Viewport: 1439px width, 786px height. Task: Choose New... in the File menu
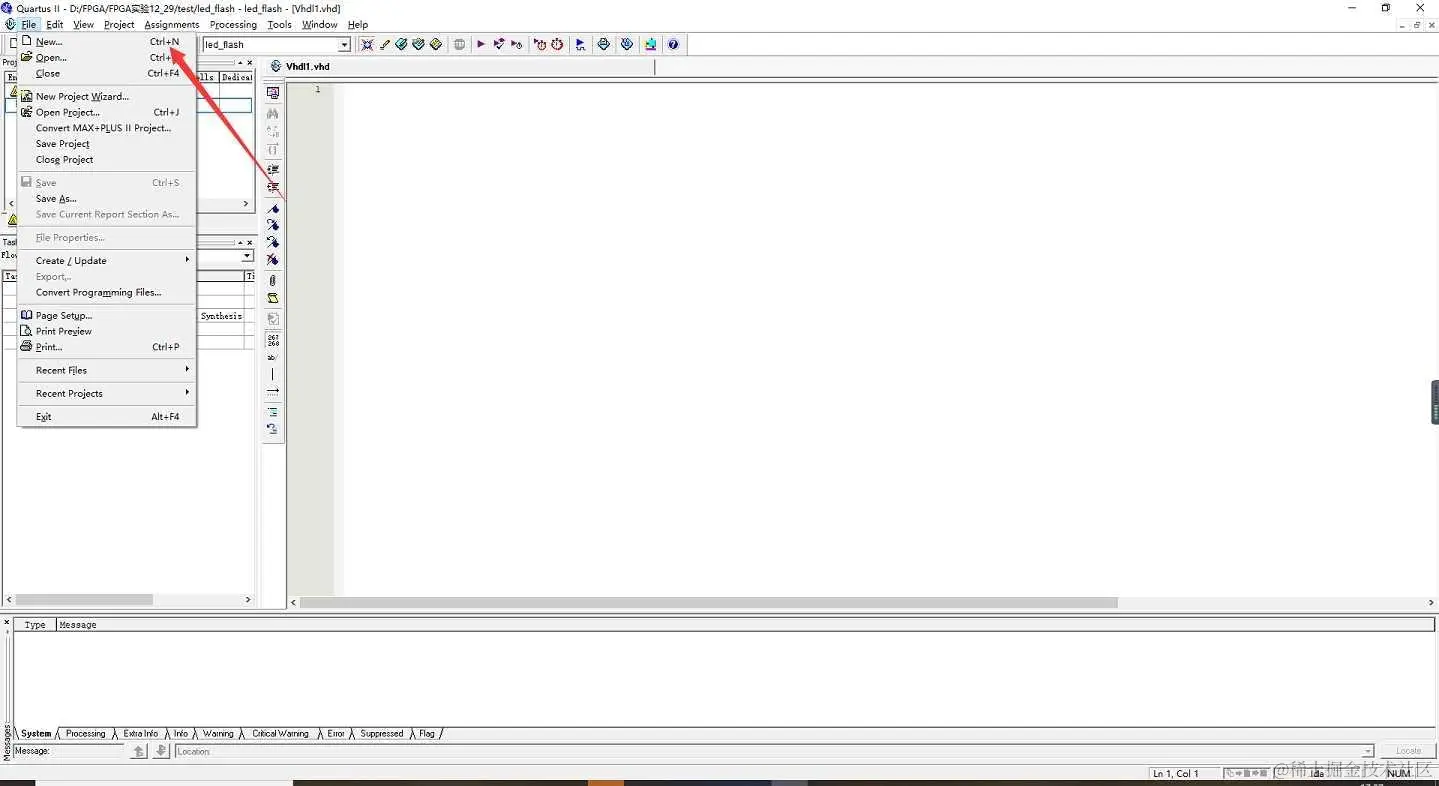pos(107,42)
